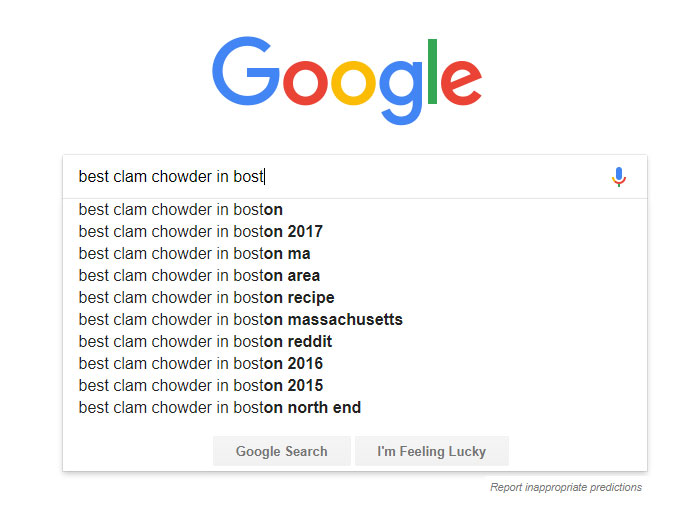Click the Google logo
Screen dimensions: 691x510
click(347, 81)
